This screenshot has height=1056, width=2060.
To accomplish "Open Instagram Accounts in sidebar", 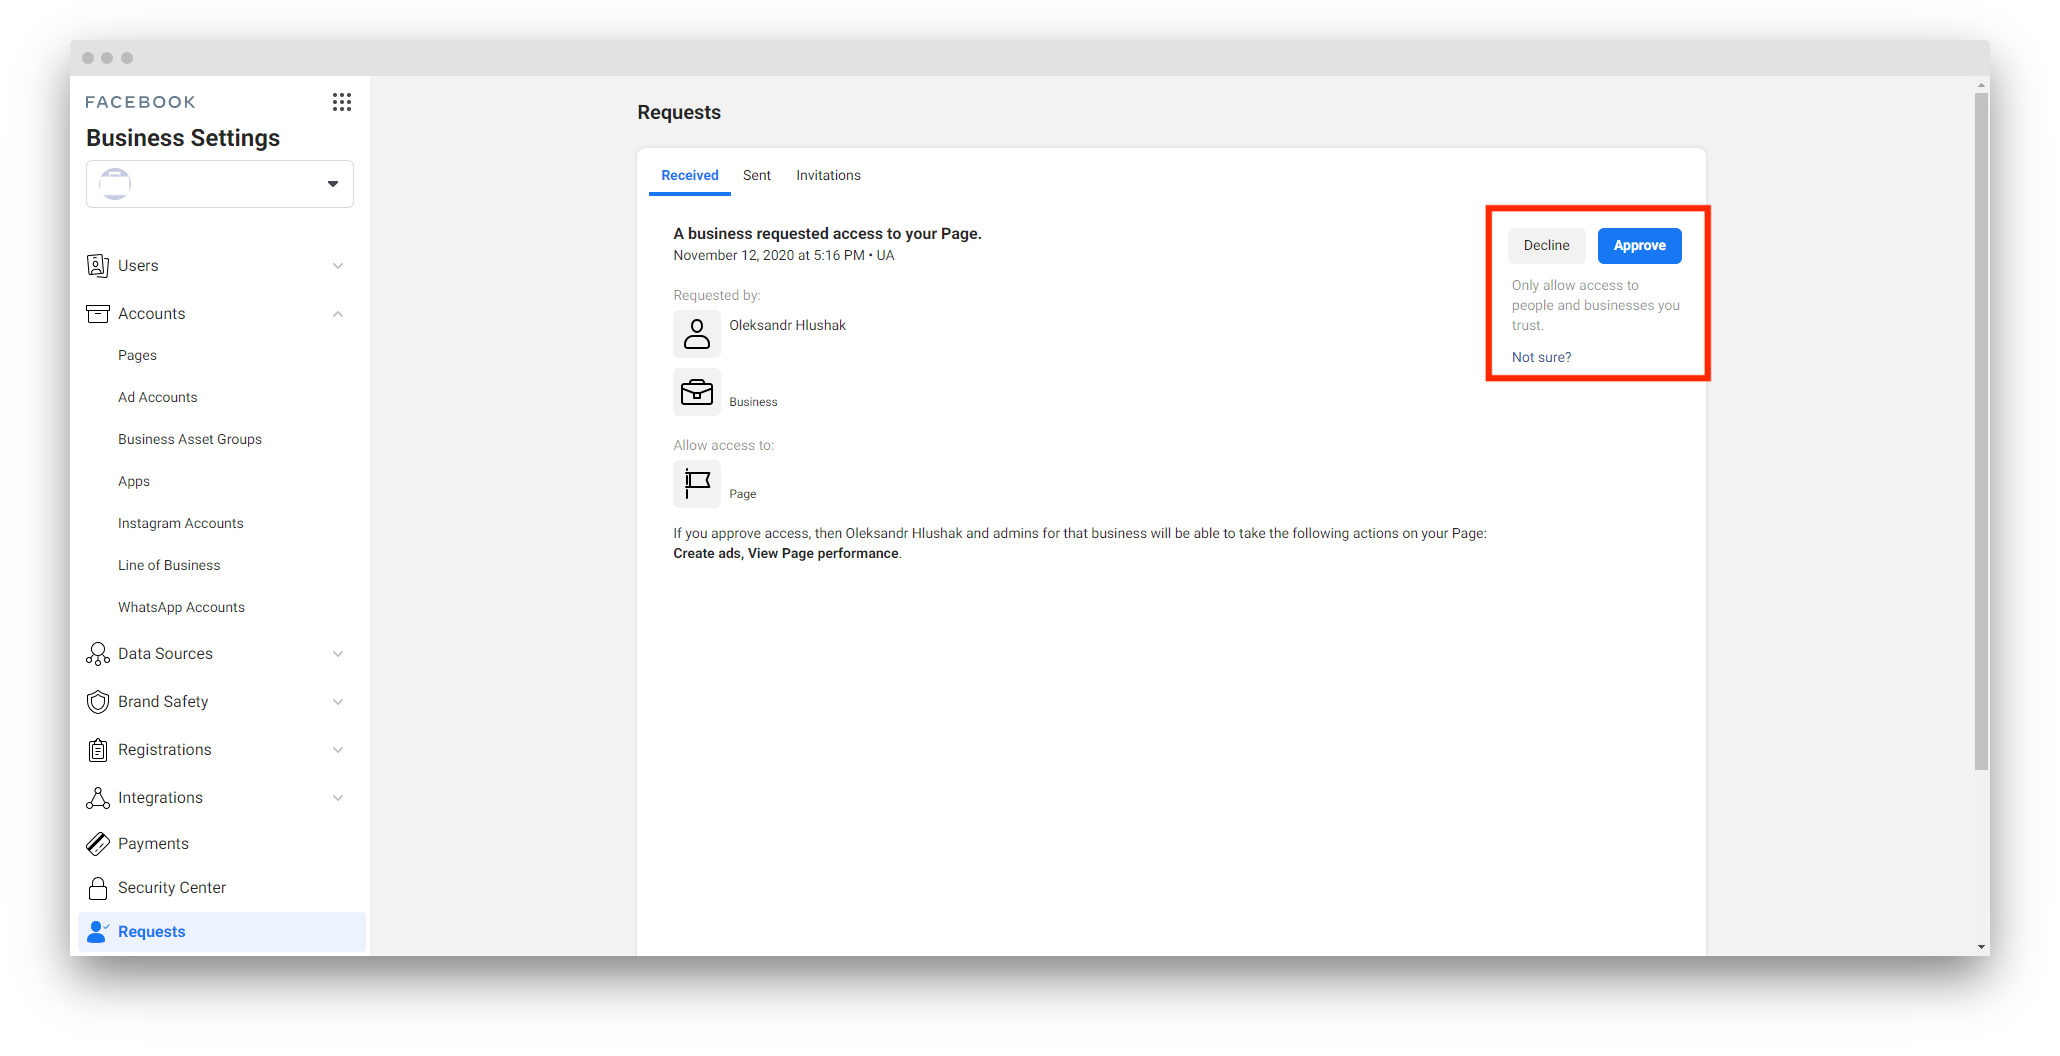I will (181, 523).
